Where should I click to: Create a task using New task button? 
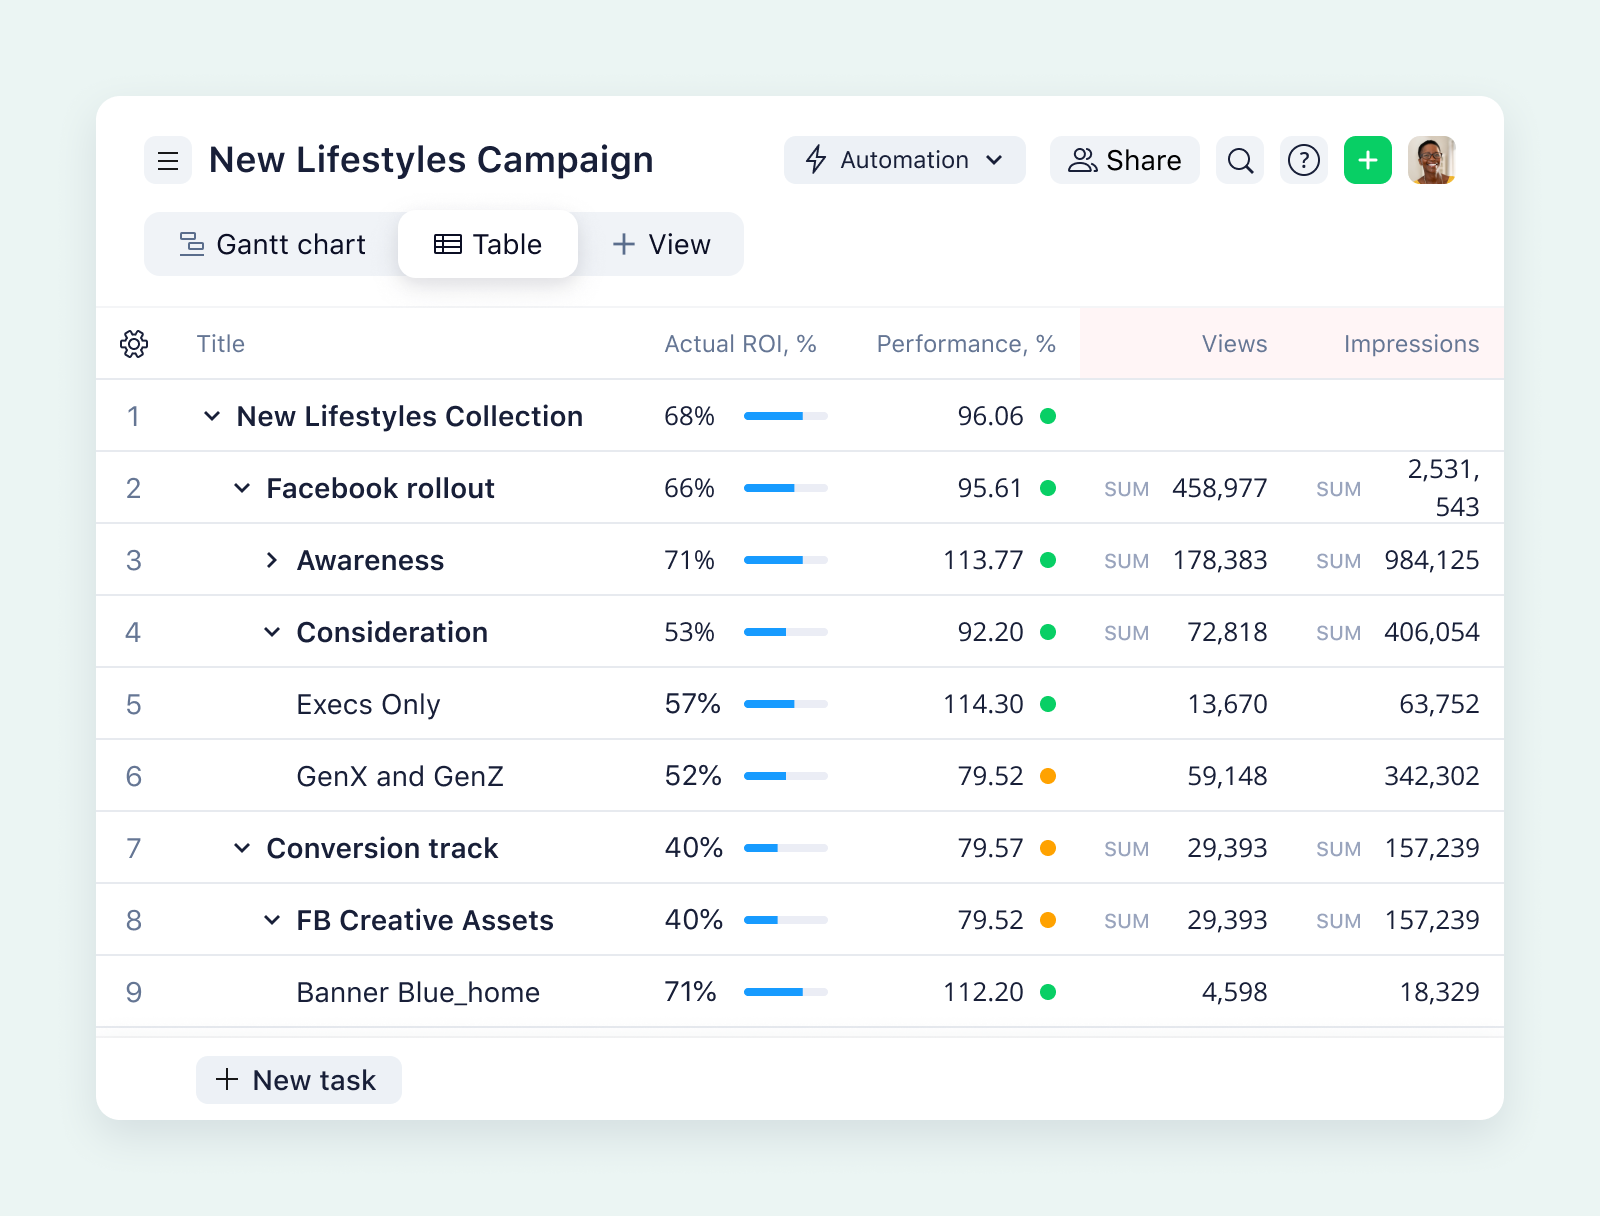click(x=298, y=1080)
